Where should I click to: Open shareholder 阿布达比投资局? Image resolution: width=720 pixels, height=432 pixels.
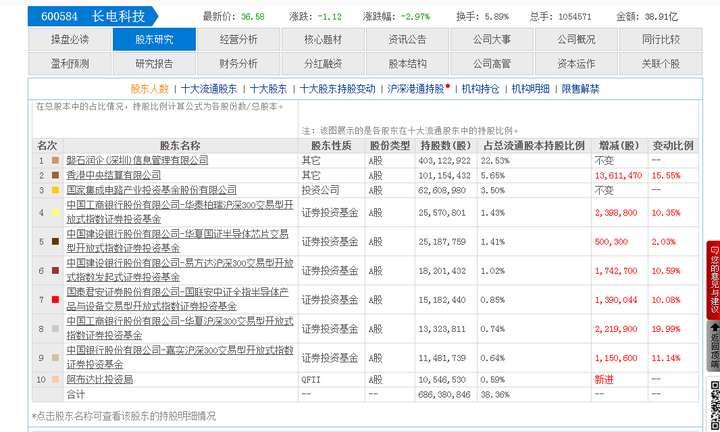click(100, 379)
